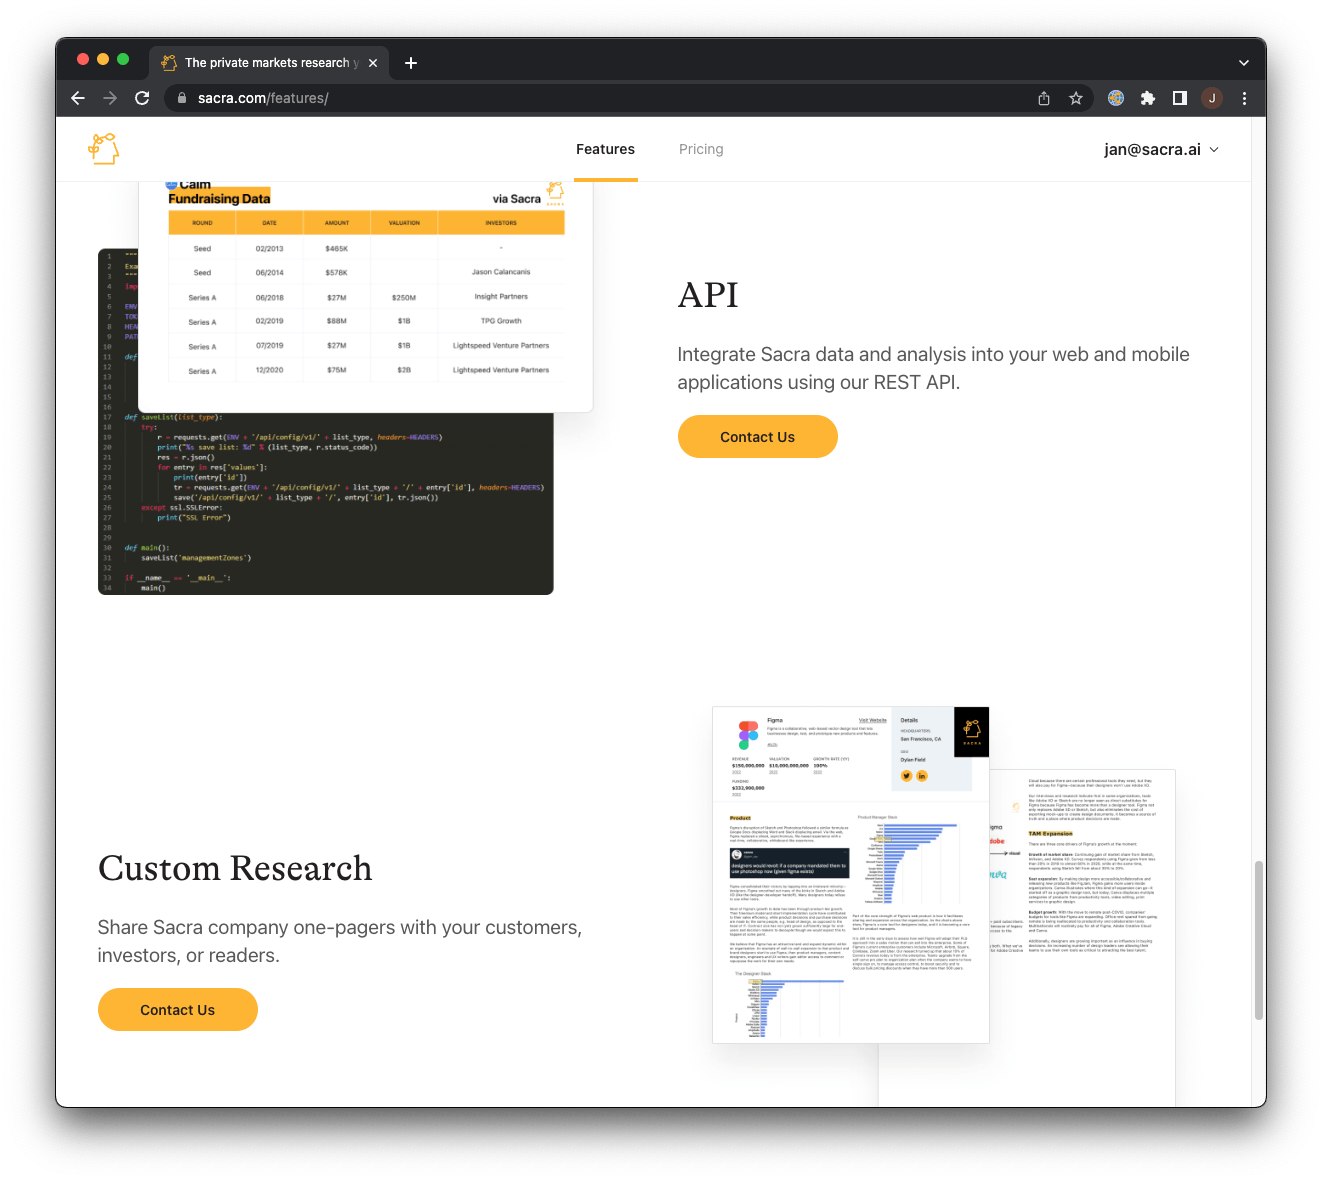
Task: Click the share icon in the address bar
Action: point(1044,98)
